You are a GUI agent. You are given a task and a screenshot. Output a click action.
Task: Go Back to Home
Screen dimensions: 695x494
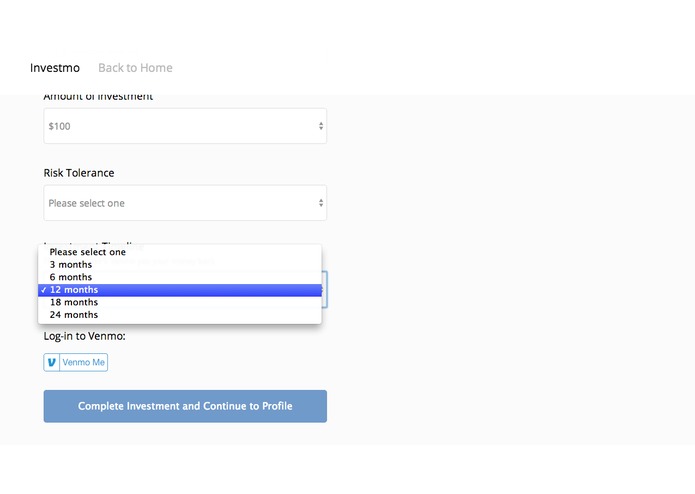coord(135,68)
